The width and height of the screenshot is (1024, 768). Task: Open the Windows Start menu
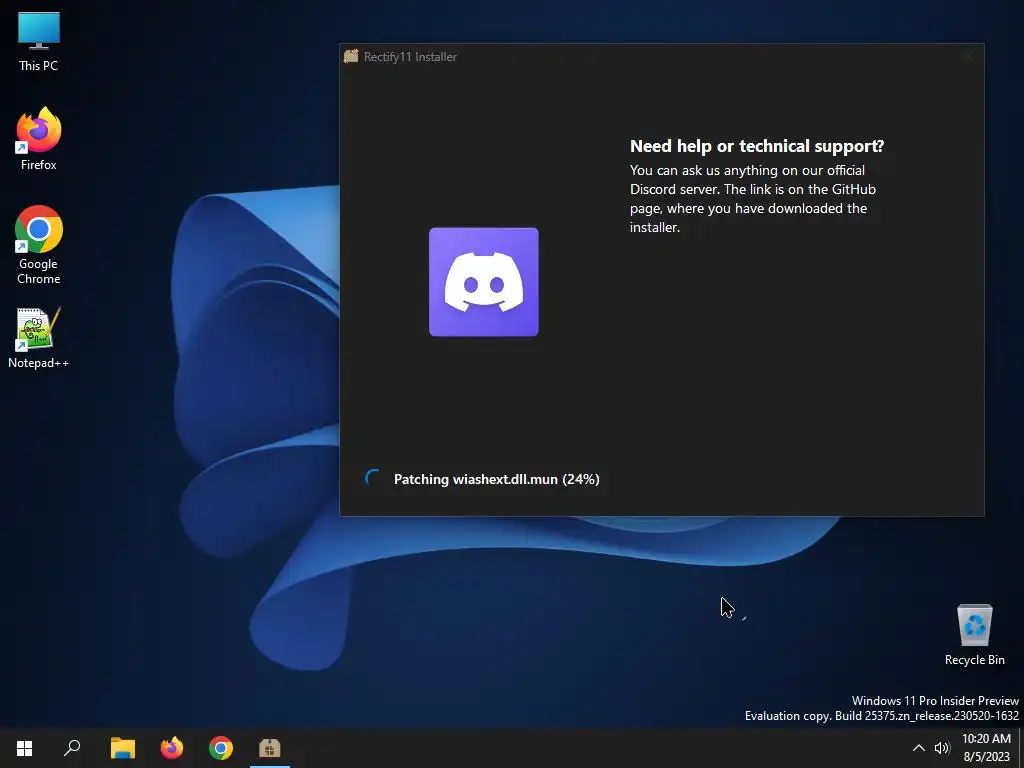coord(25,748)
